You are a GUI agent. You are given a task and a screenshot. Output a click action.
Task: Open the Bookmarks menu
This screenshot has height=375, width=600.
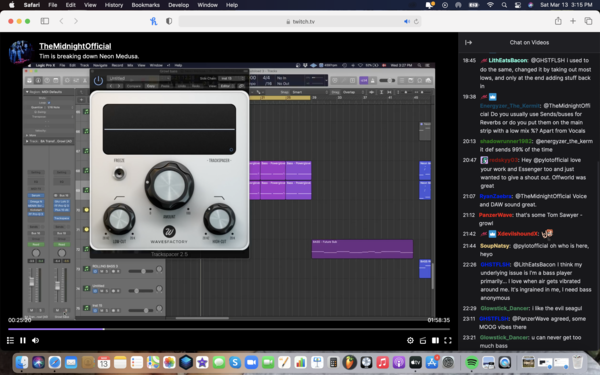click(x=145, y=5)
